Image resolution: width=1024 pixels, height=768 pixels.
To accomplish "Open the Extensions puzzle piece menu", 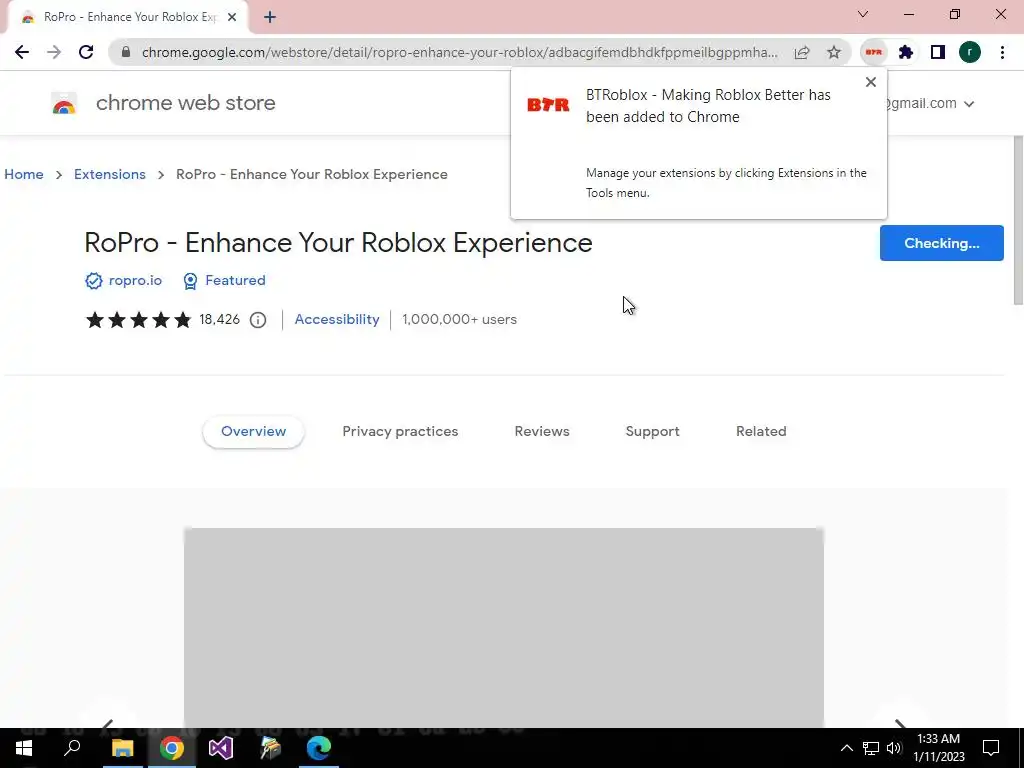I will 906,52.
